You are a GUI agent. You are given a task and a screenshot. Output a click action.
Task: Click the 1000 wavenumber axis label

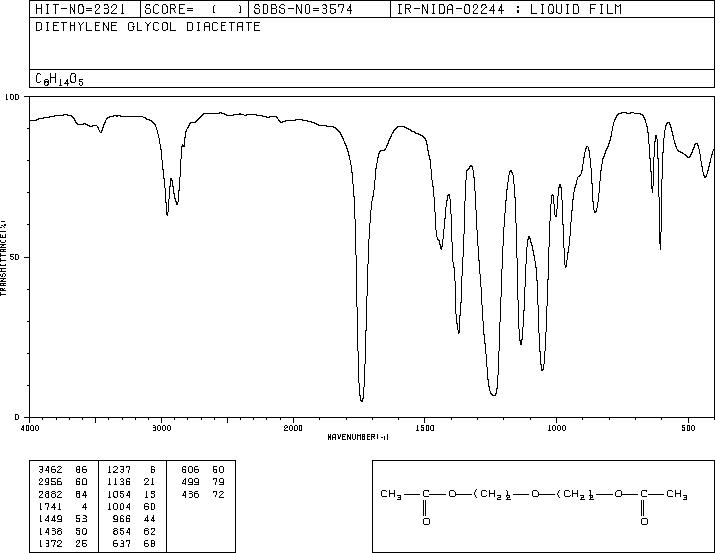pyautogui.click(x=556, y=428)
